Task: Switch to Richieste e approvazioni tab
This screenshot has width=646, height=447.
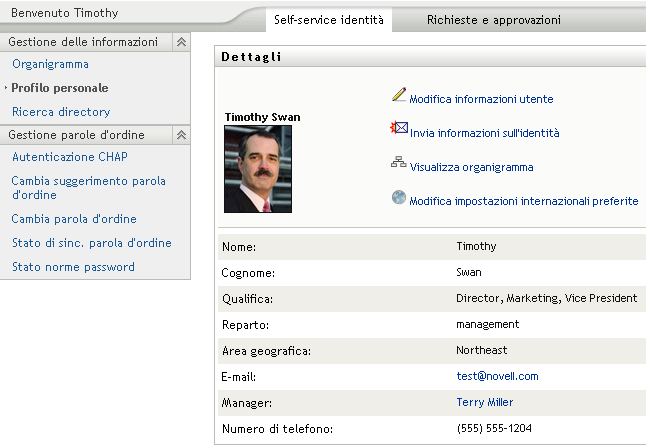Action: coord(493,19)
